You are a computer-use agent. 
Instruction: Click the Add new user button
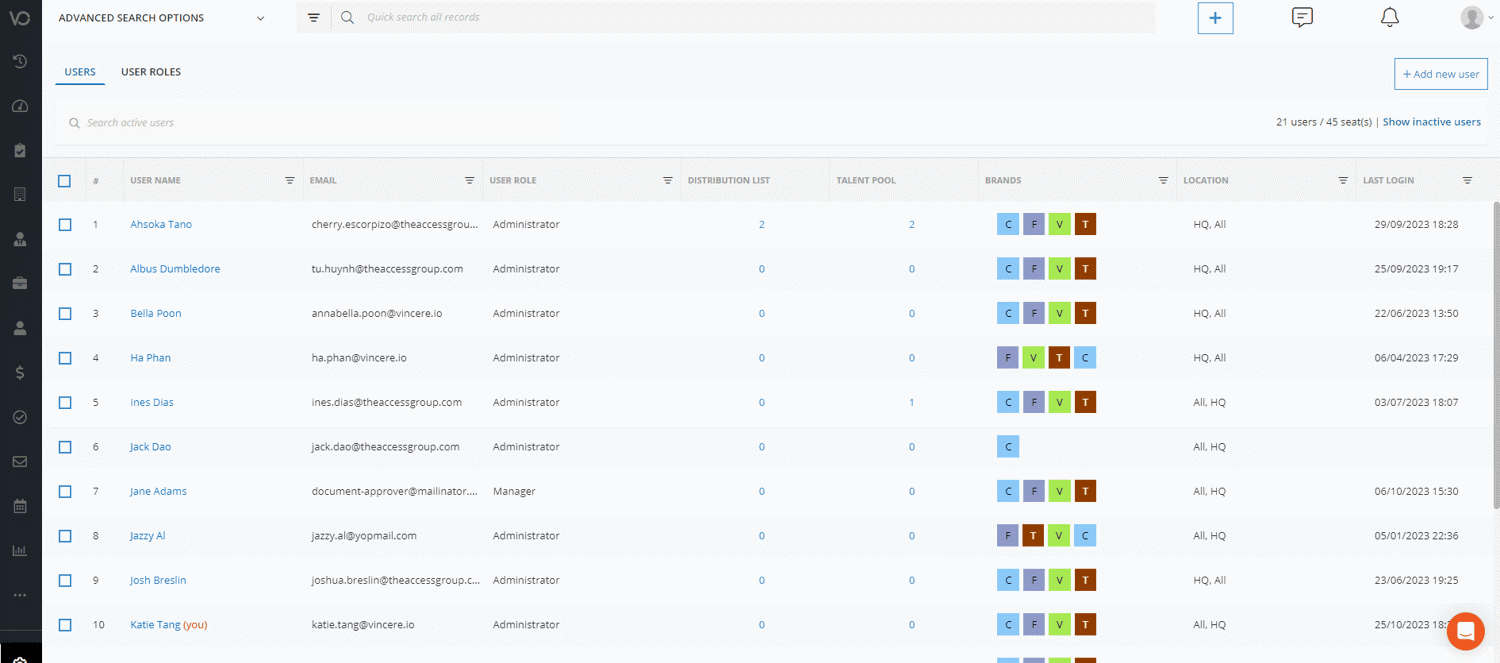coord(1441,74)
